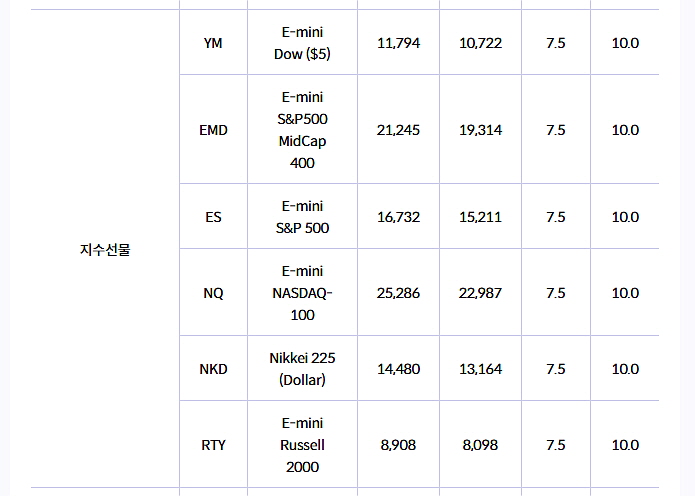Click the EMD ticker symbol cell
Screen dimensions: 695x496
[x=213, y=130]
